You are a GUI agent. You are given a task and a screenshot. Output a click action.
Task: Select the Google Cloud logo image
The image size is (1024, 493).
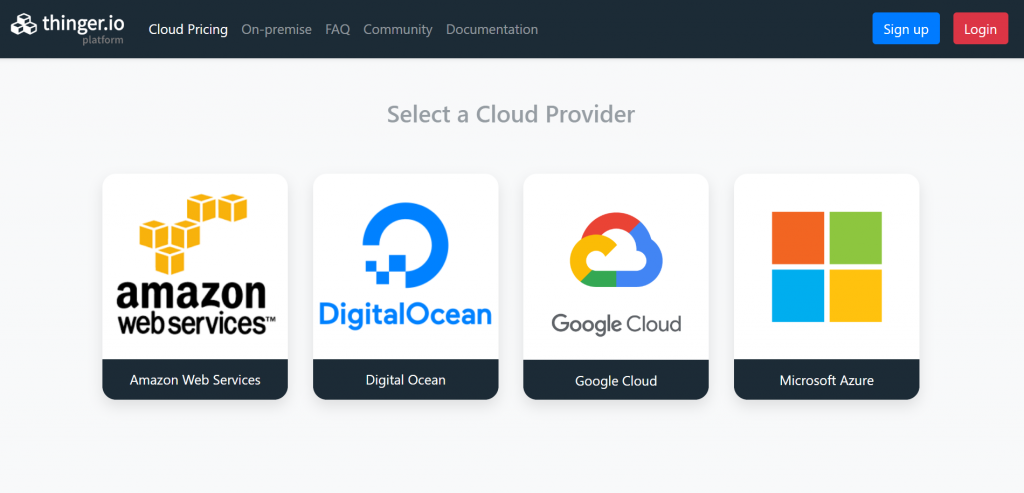[x=616, y=274]
